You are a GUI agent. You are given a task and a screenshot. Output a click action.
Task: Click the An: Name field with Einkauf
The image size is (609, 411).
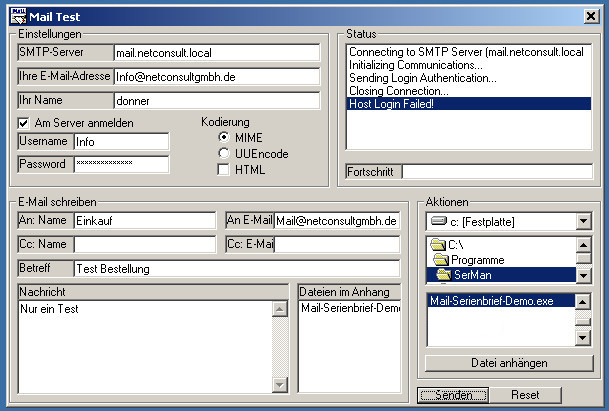pos(144,221)
